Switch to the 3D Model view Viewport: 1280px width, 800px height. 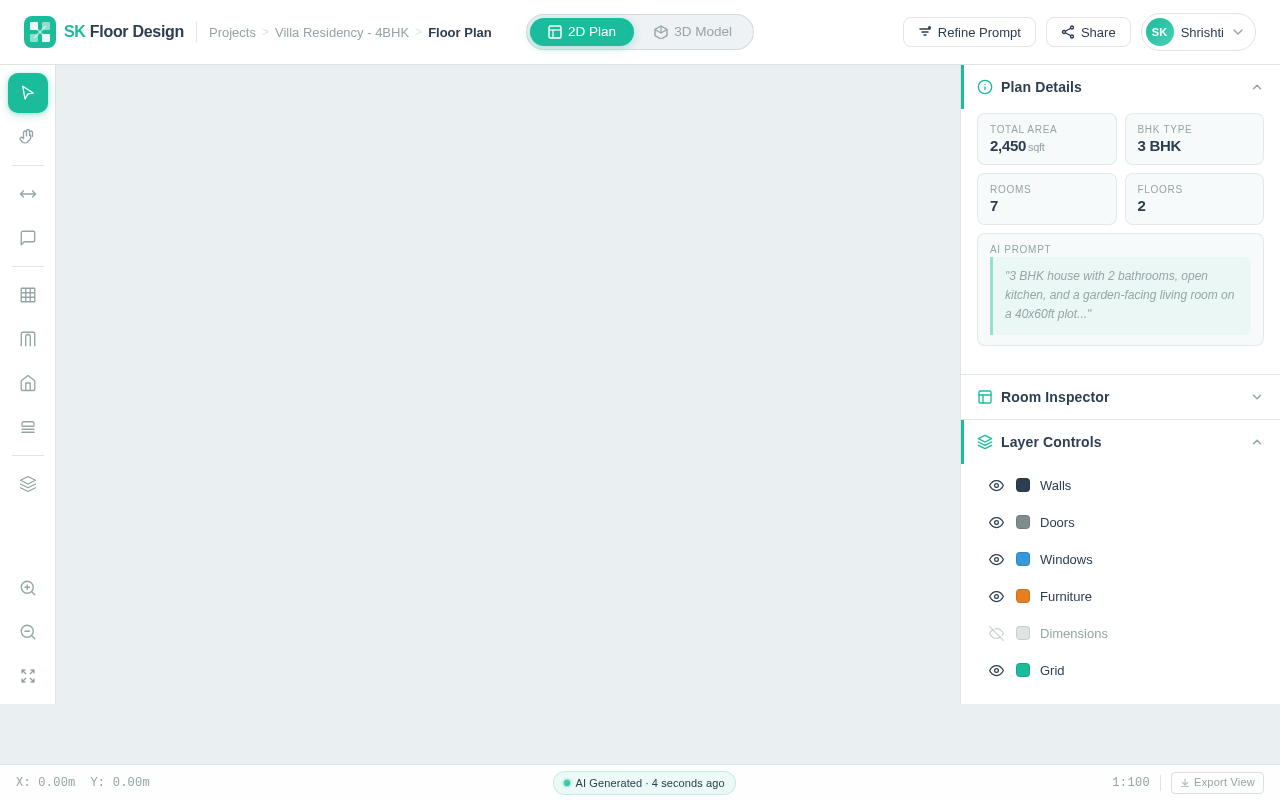pos(693,32)
